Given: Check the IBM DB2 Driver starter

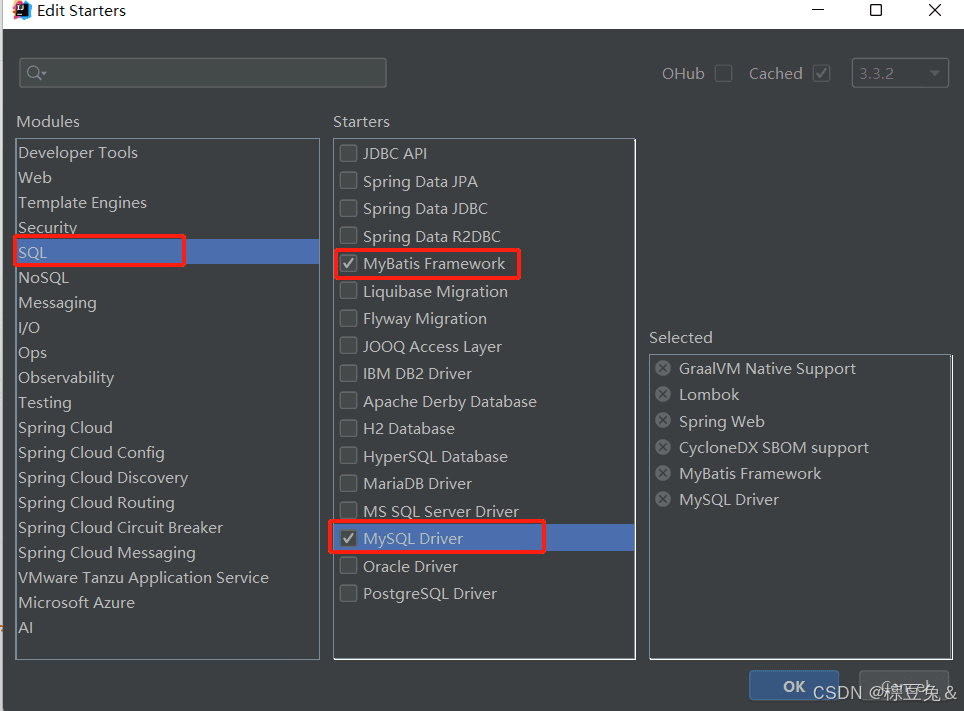Looking at the screenshot, I should tap(349, 373).
